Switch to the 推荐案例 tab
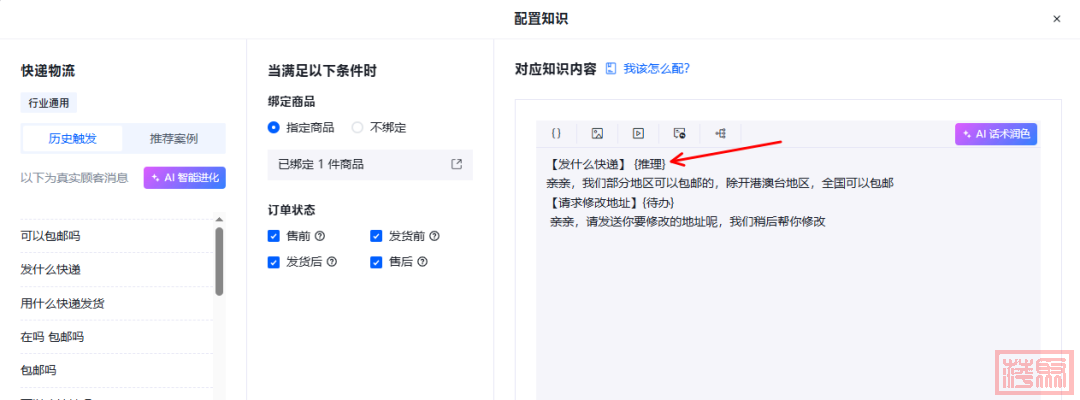This screenshot has width=1080, height=400. tap(174, 138)
